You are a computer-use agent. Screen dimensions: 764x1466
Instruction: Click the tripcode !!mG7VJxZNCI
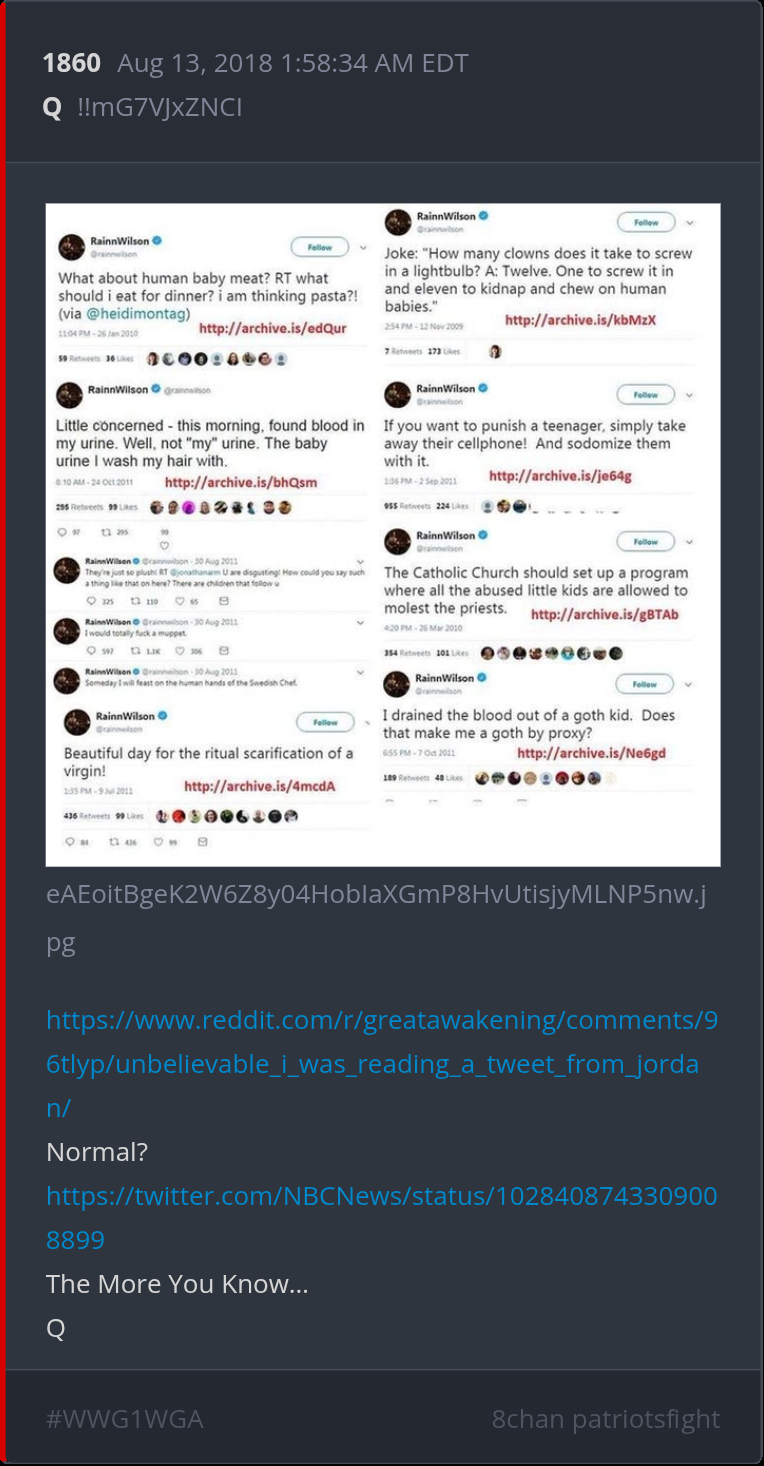[x=160, y=107]
